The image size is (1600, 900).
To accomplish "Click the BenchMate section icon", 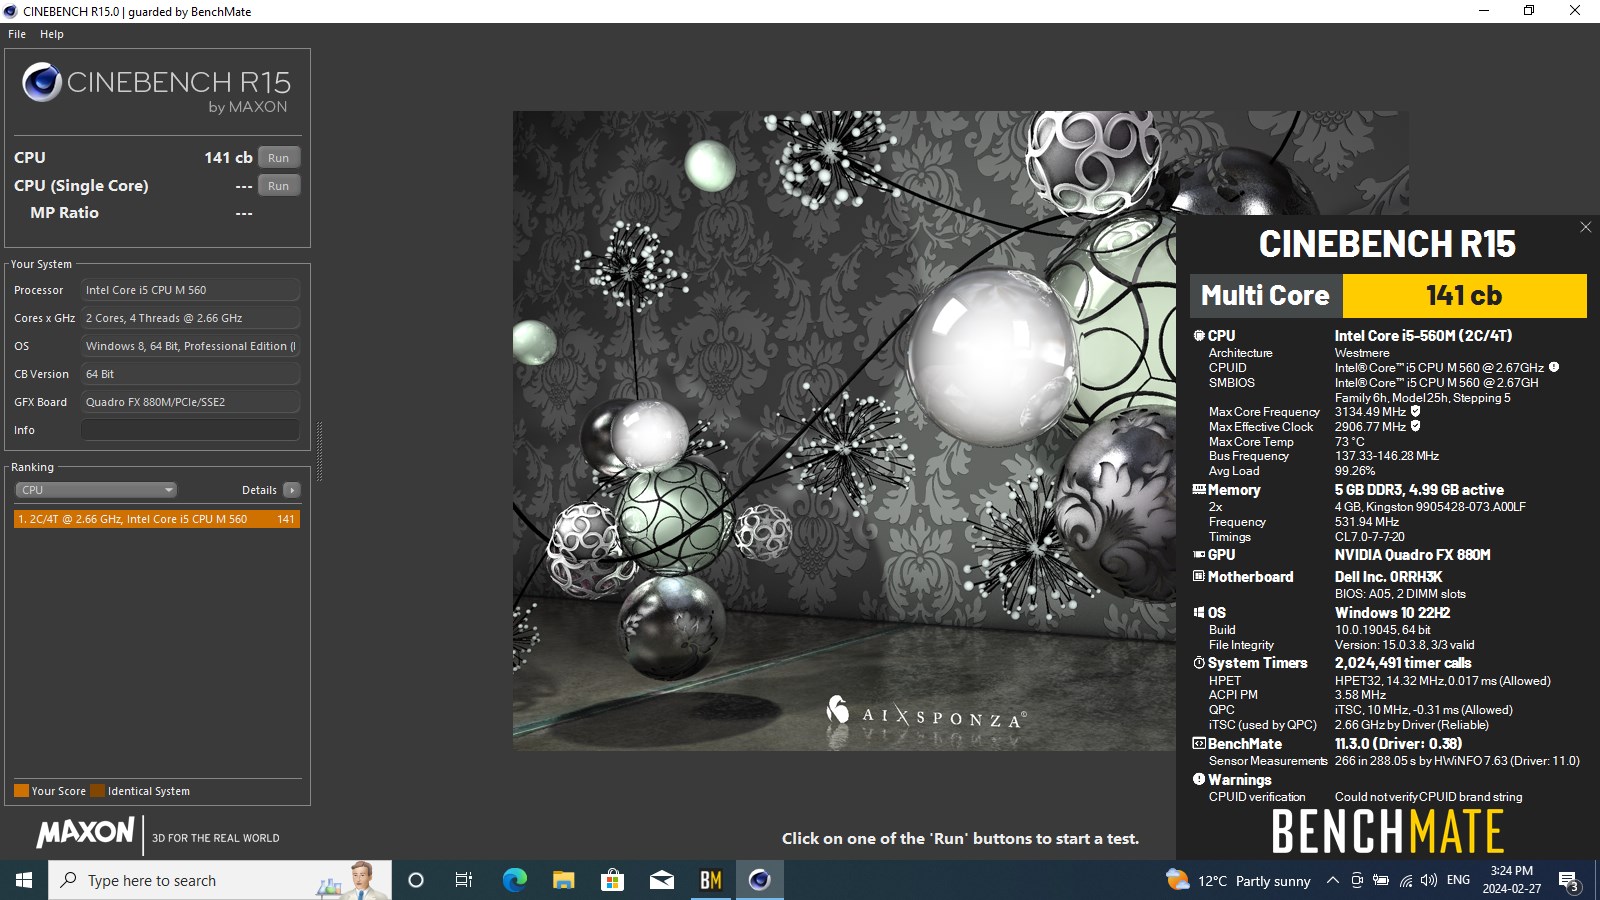I will point(1199,744).
